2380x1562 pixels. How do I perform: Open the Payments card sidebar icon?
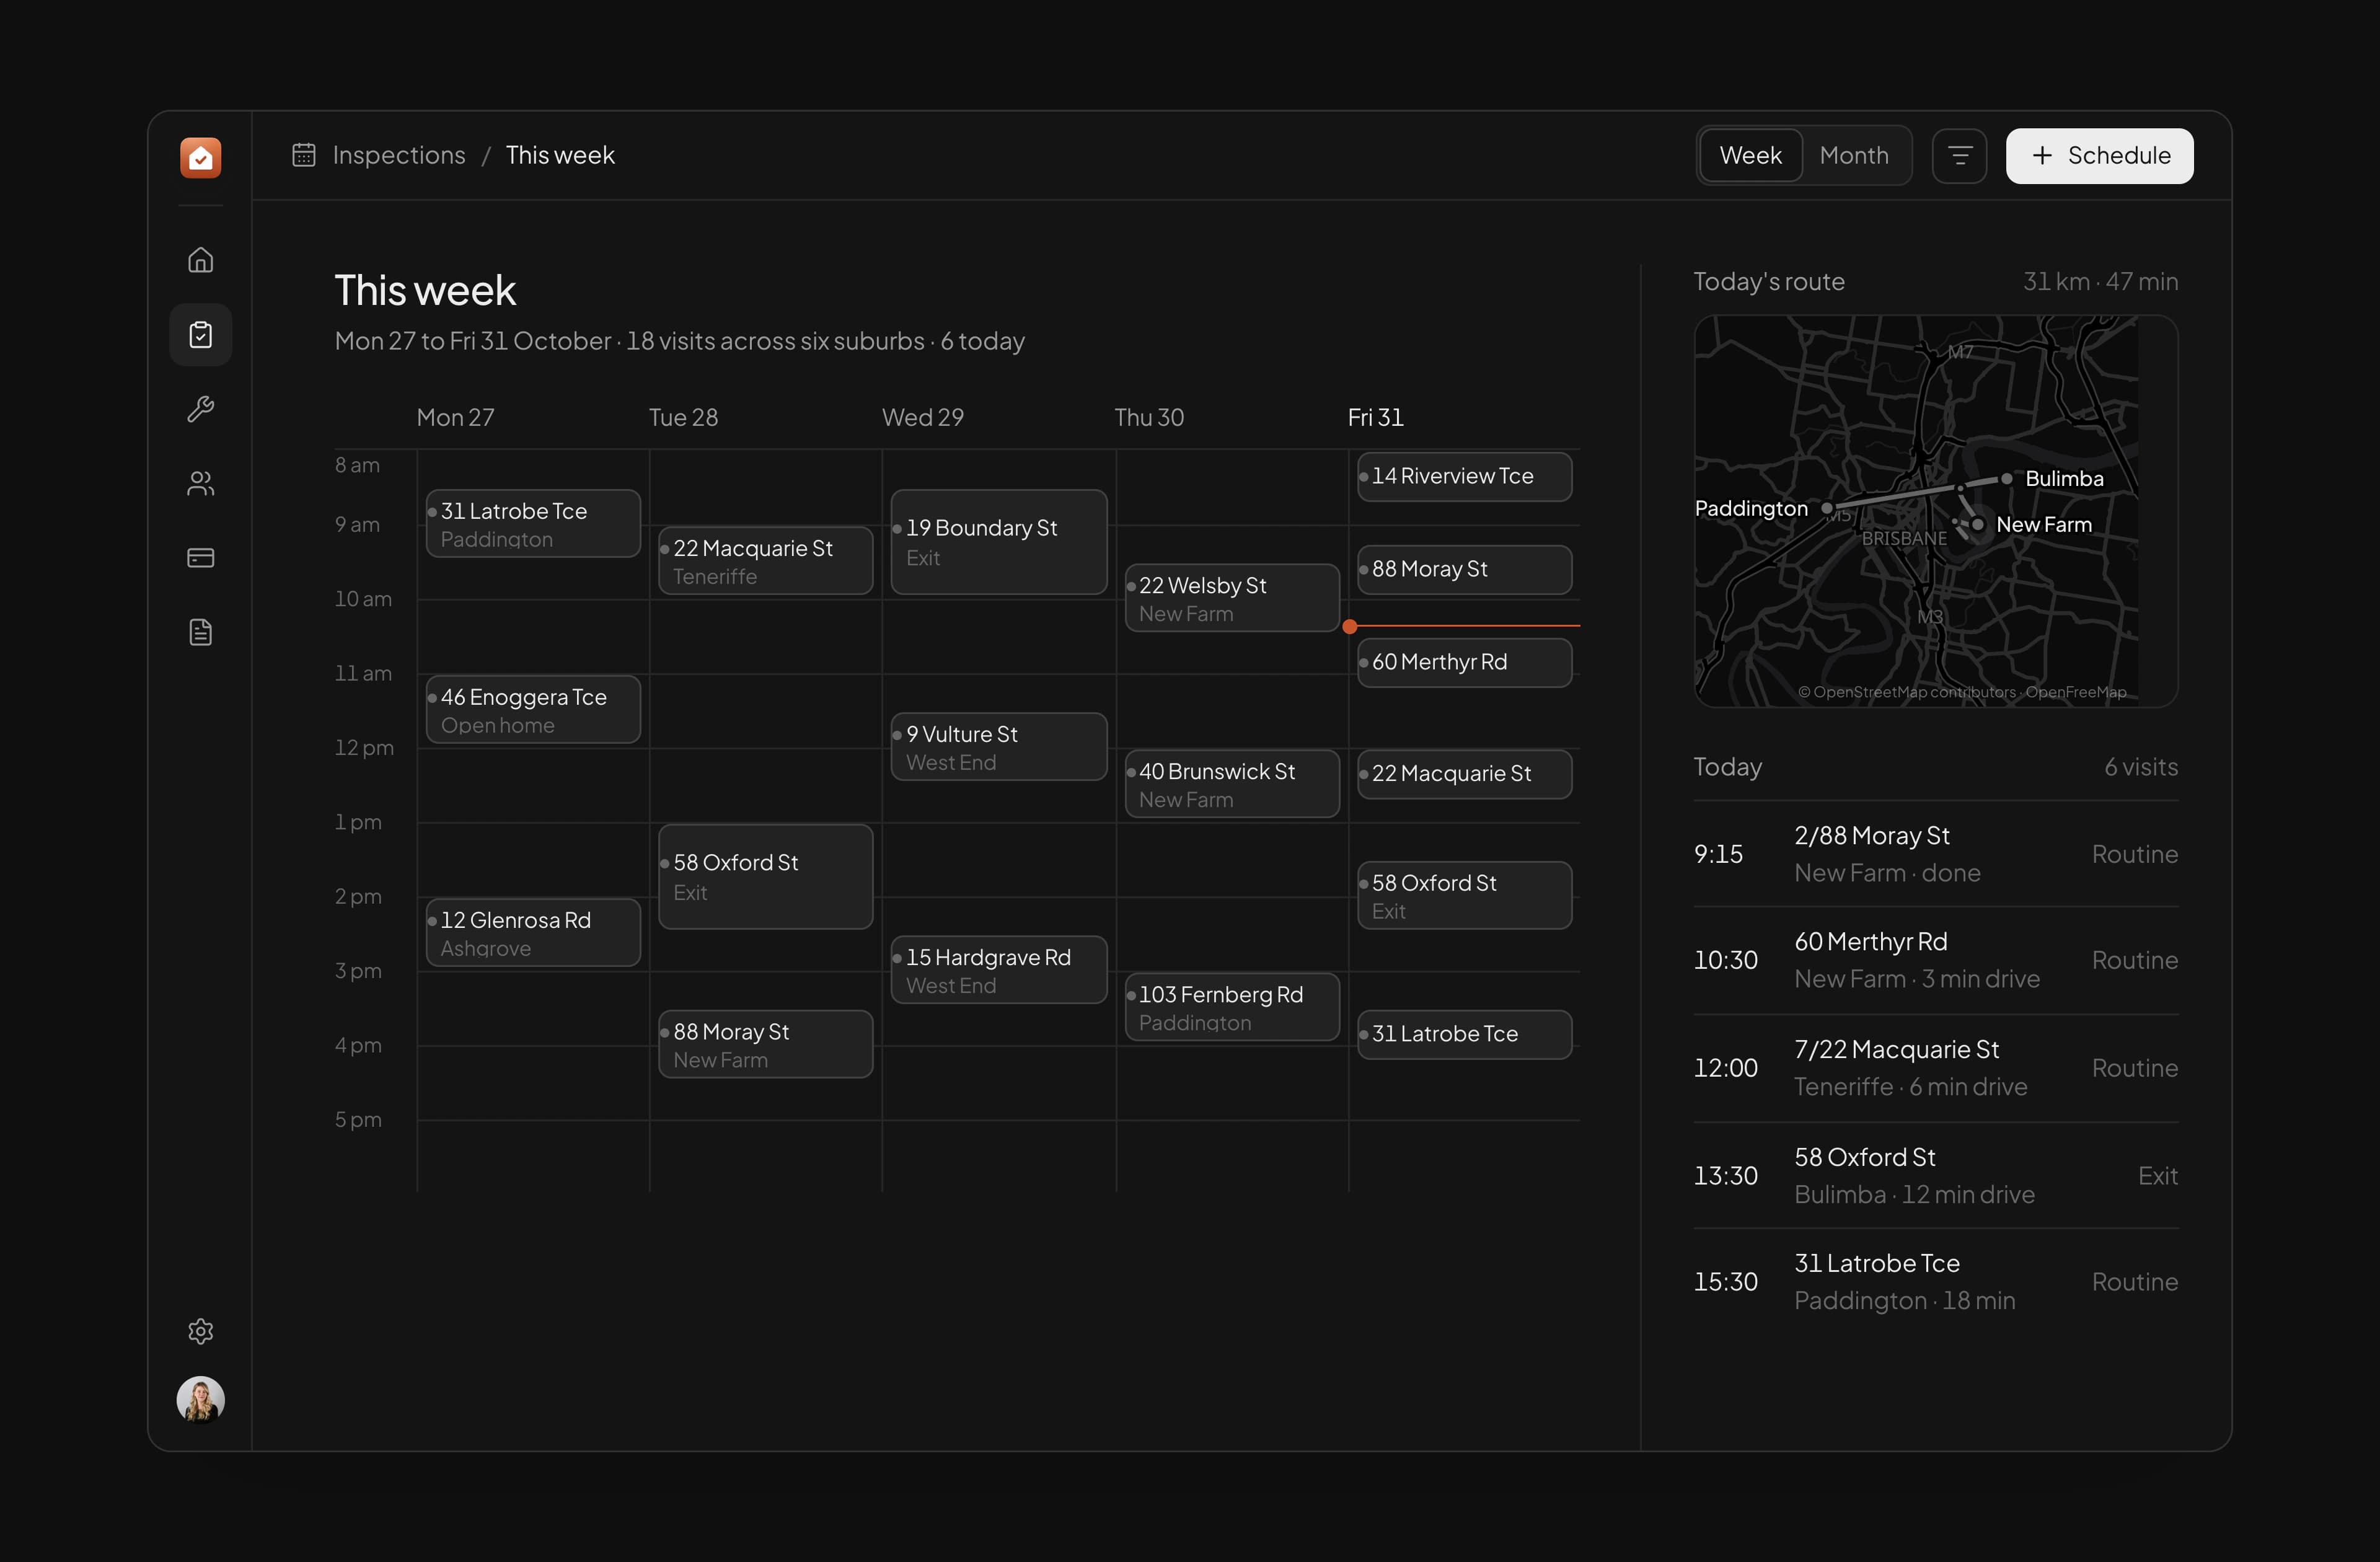pos(200,557)
